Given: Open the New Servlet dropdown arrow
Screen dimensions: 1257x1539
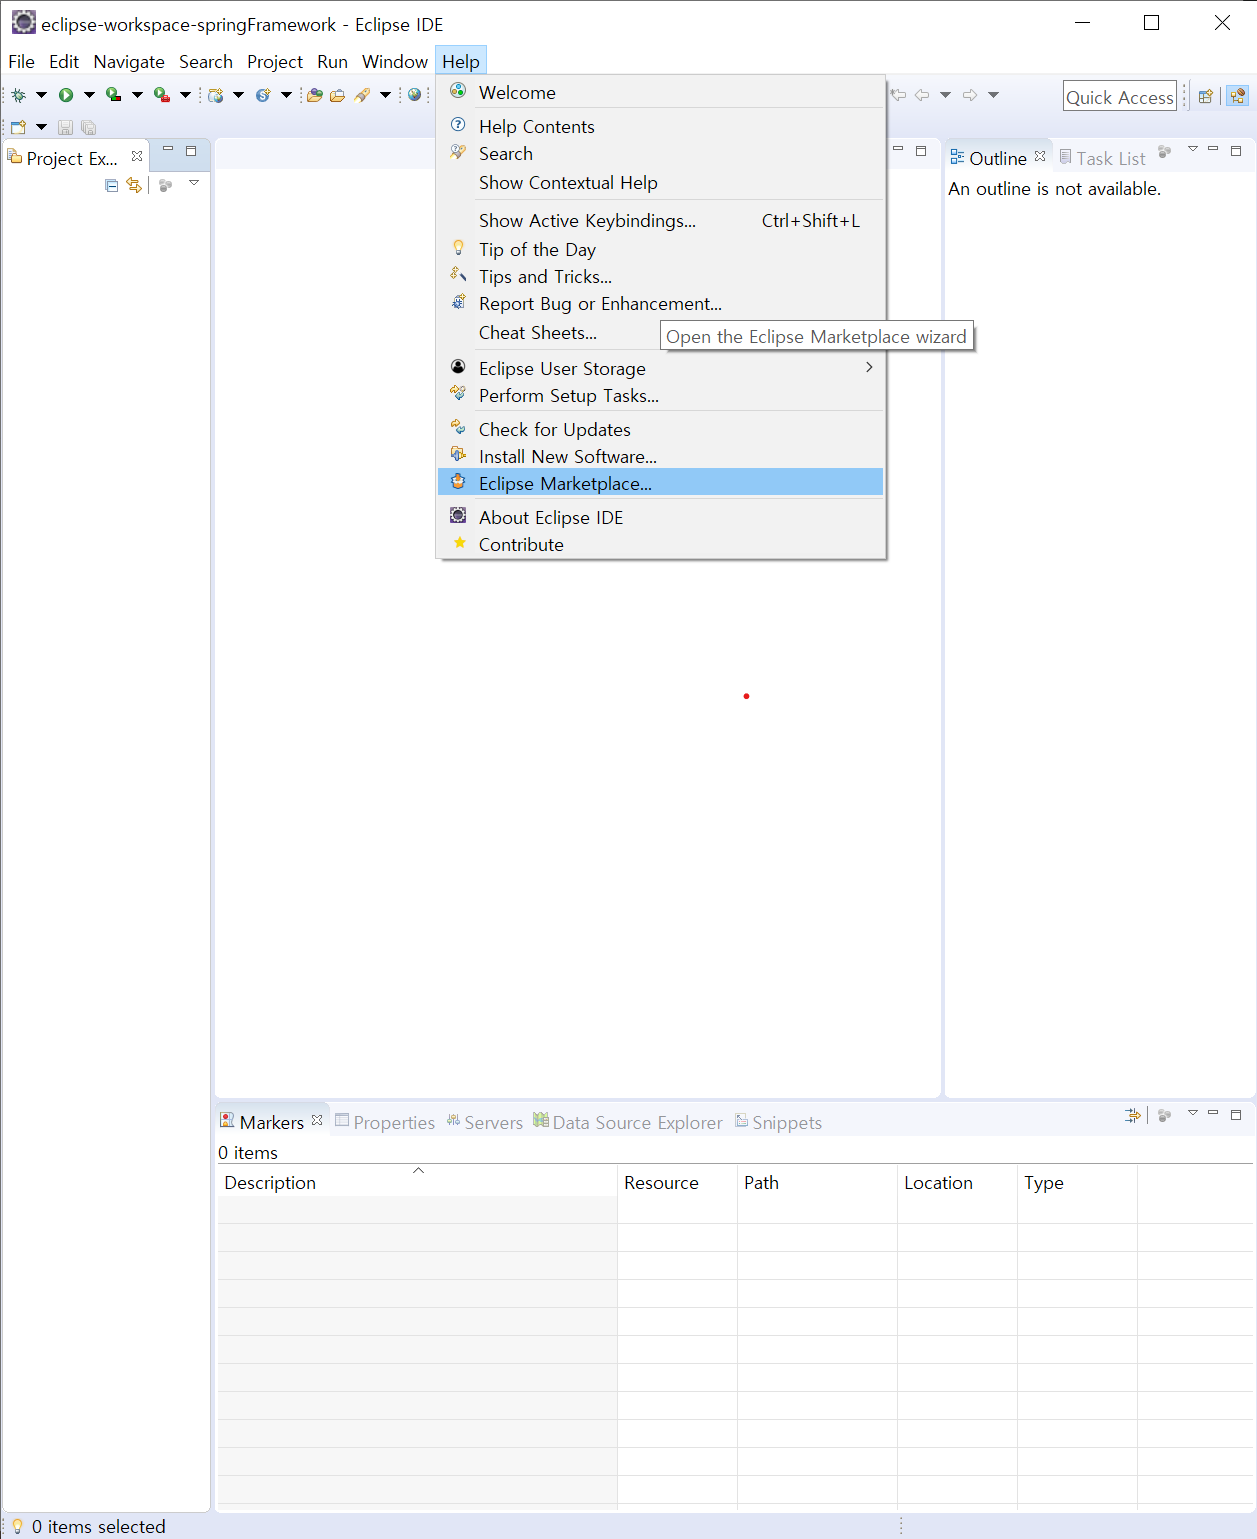Looking at the screenshot, I should [286, 95].
